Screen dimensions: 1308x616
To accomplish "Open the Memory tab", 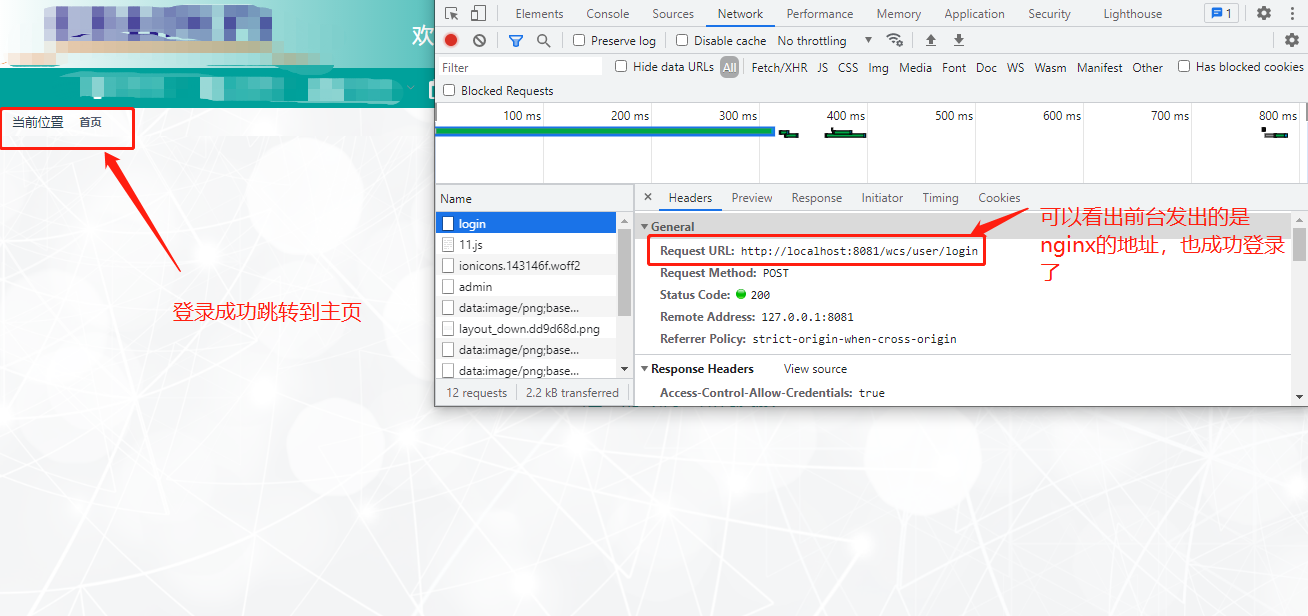I will (x=899, y=14).
